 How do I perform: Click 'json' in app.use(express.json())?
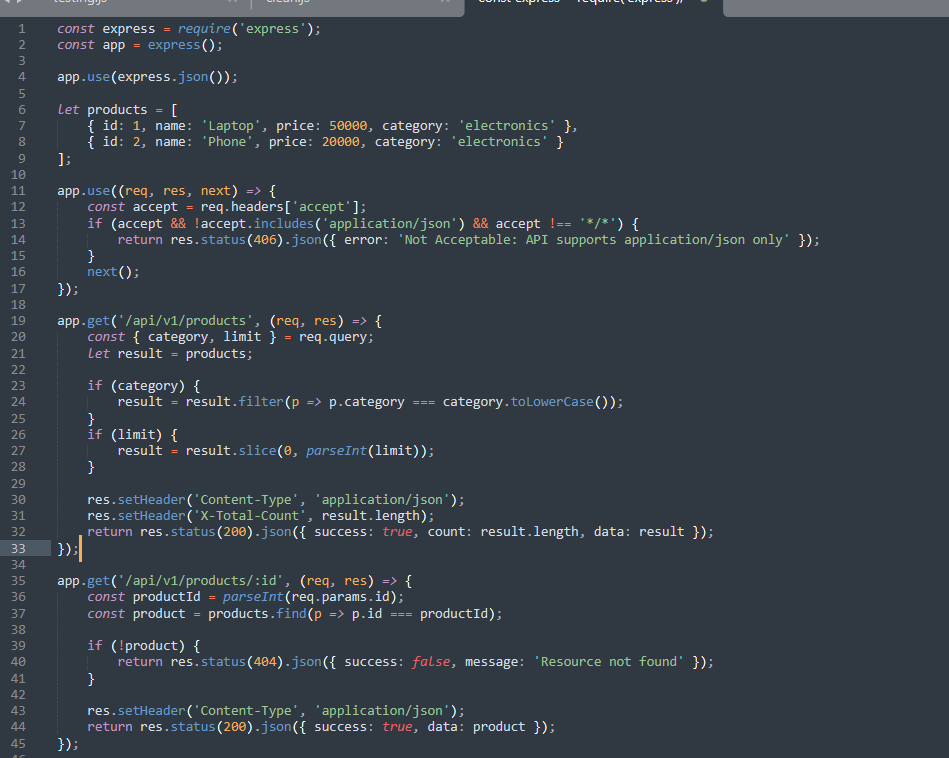[193, 77]
